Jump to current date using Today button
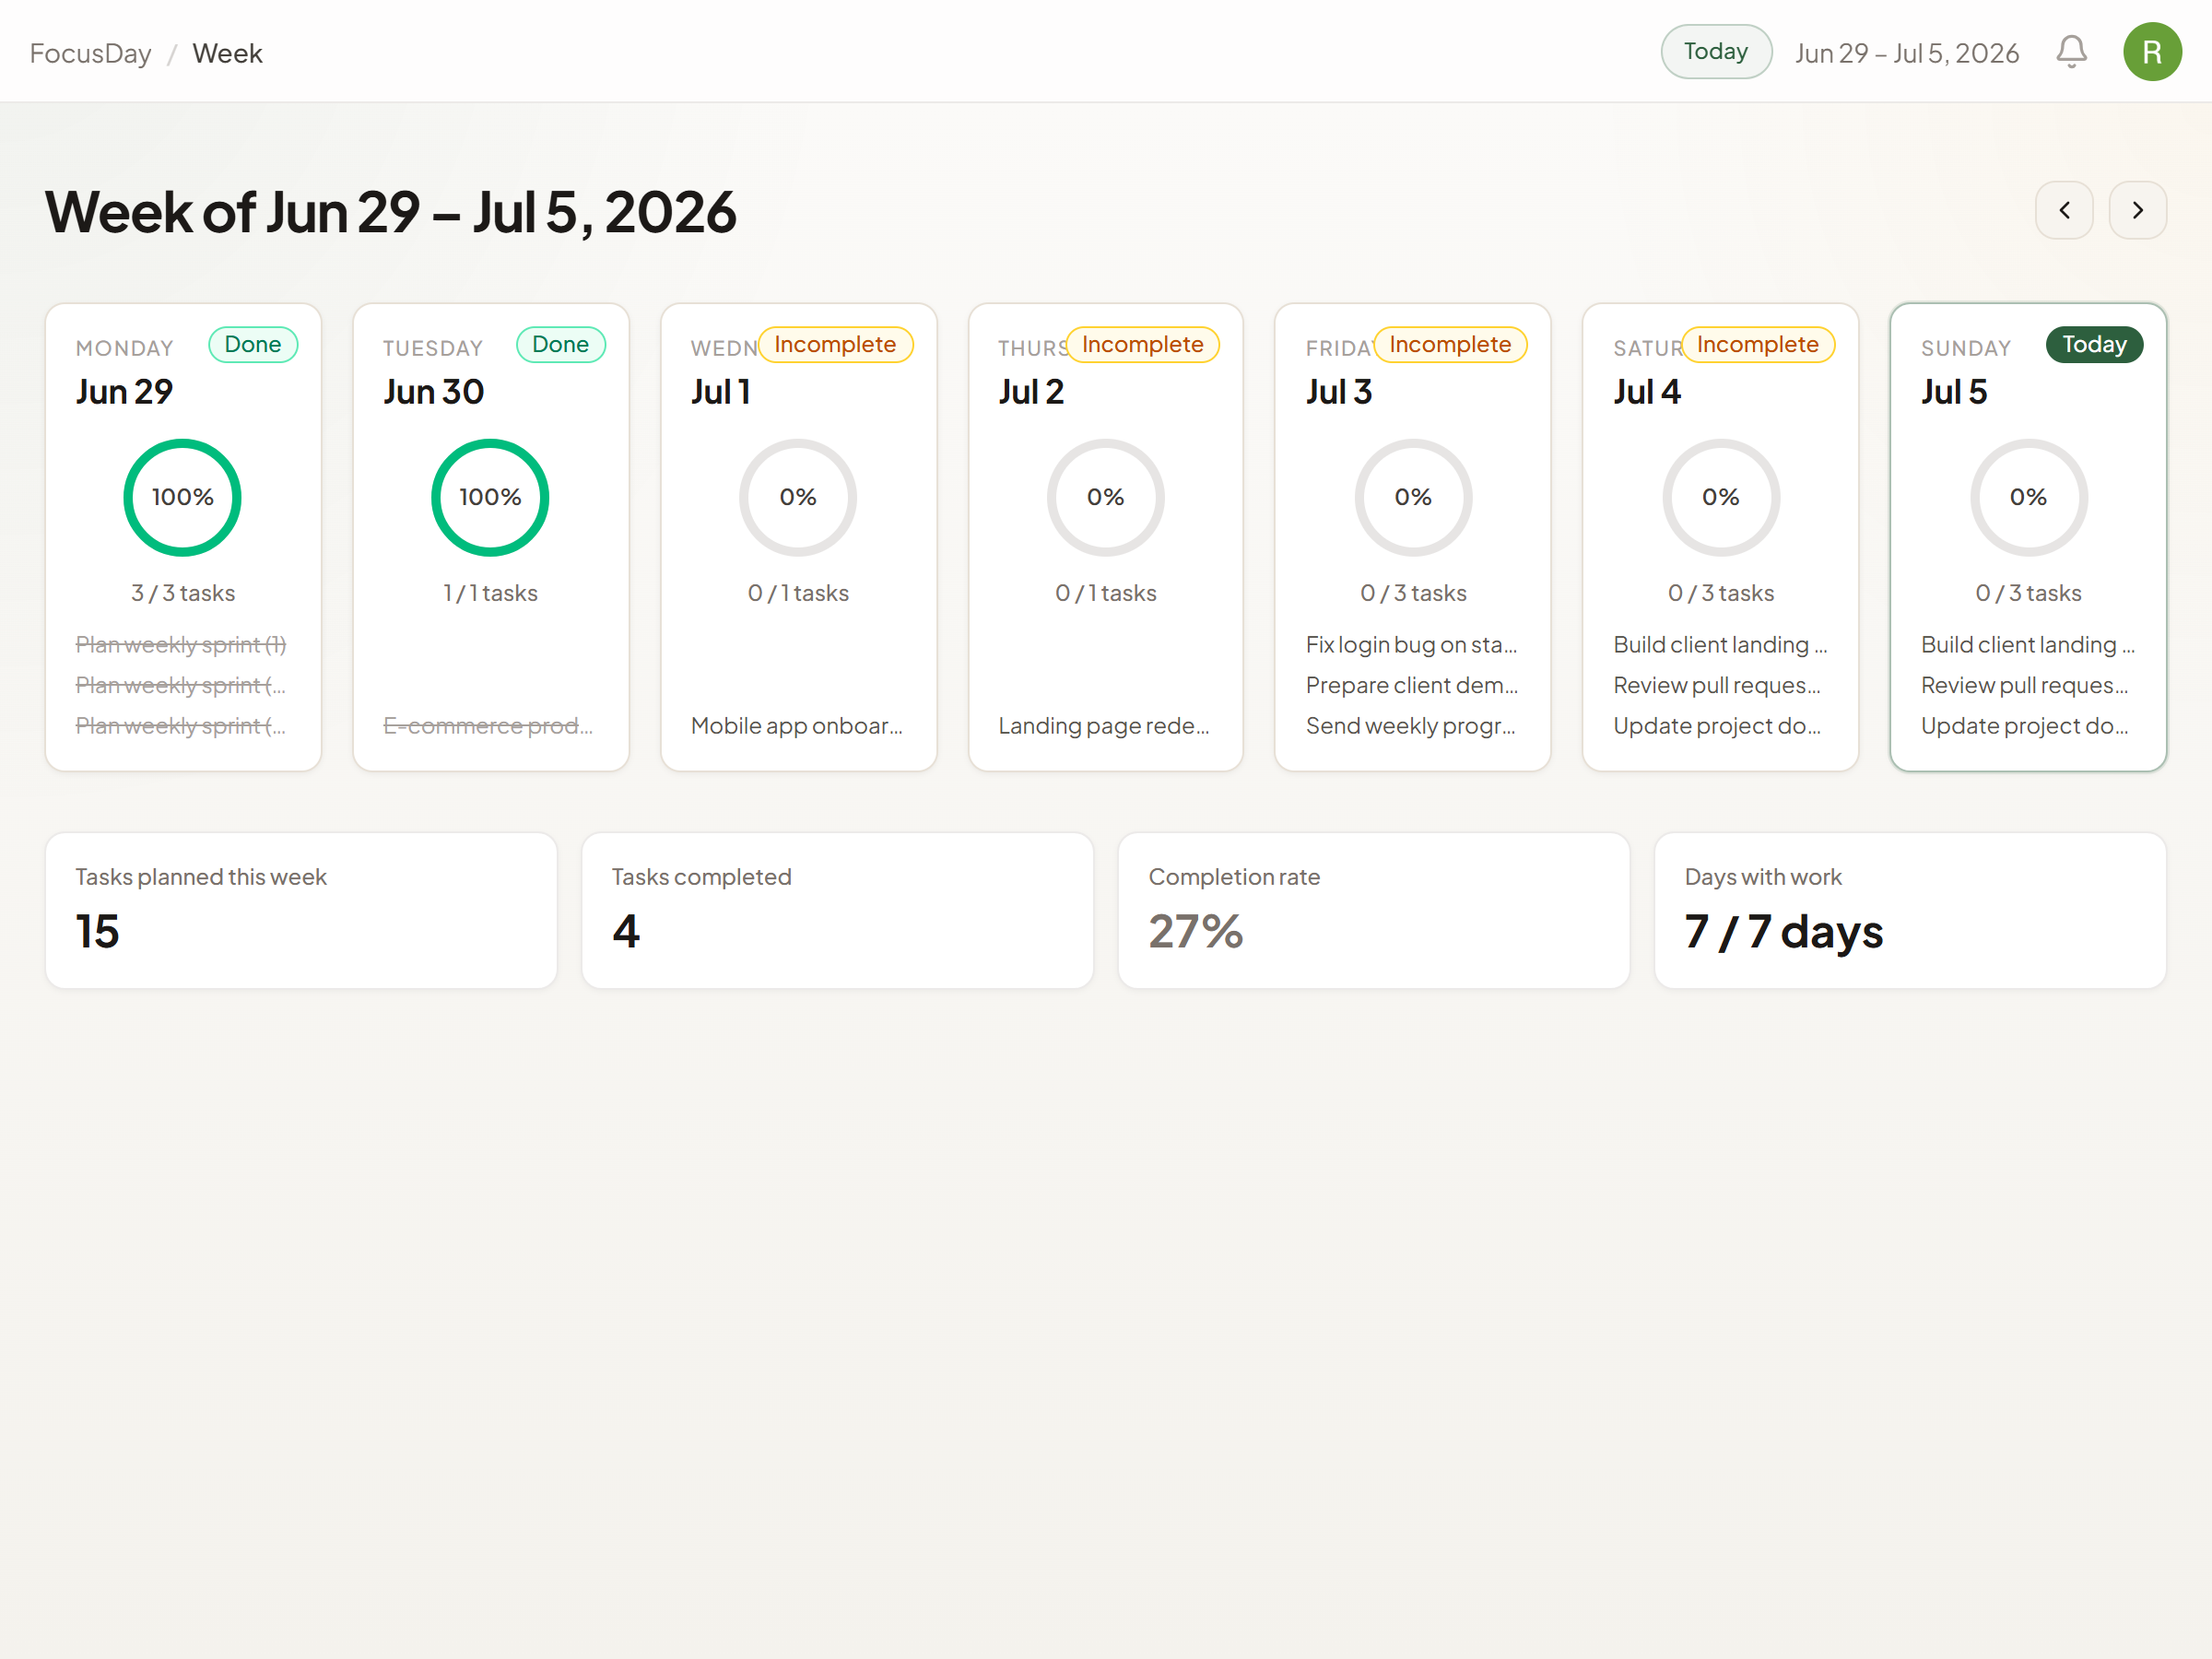The width and height of the screenshot is (2212, 1659). tap(1716, 51)
